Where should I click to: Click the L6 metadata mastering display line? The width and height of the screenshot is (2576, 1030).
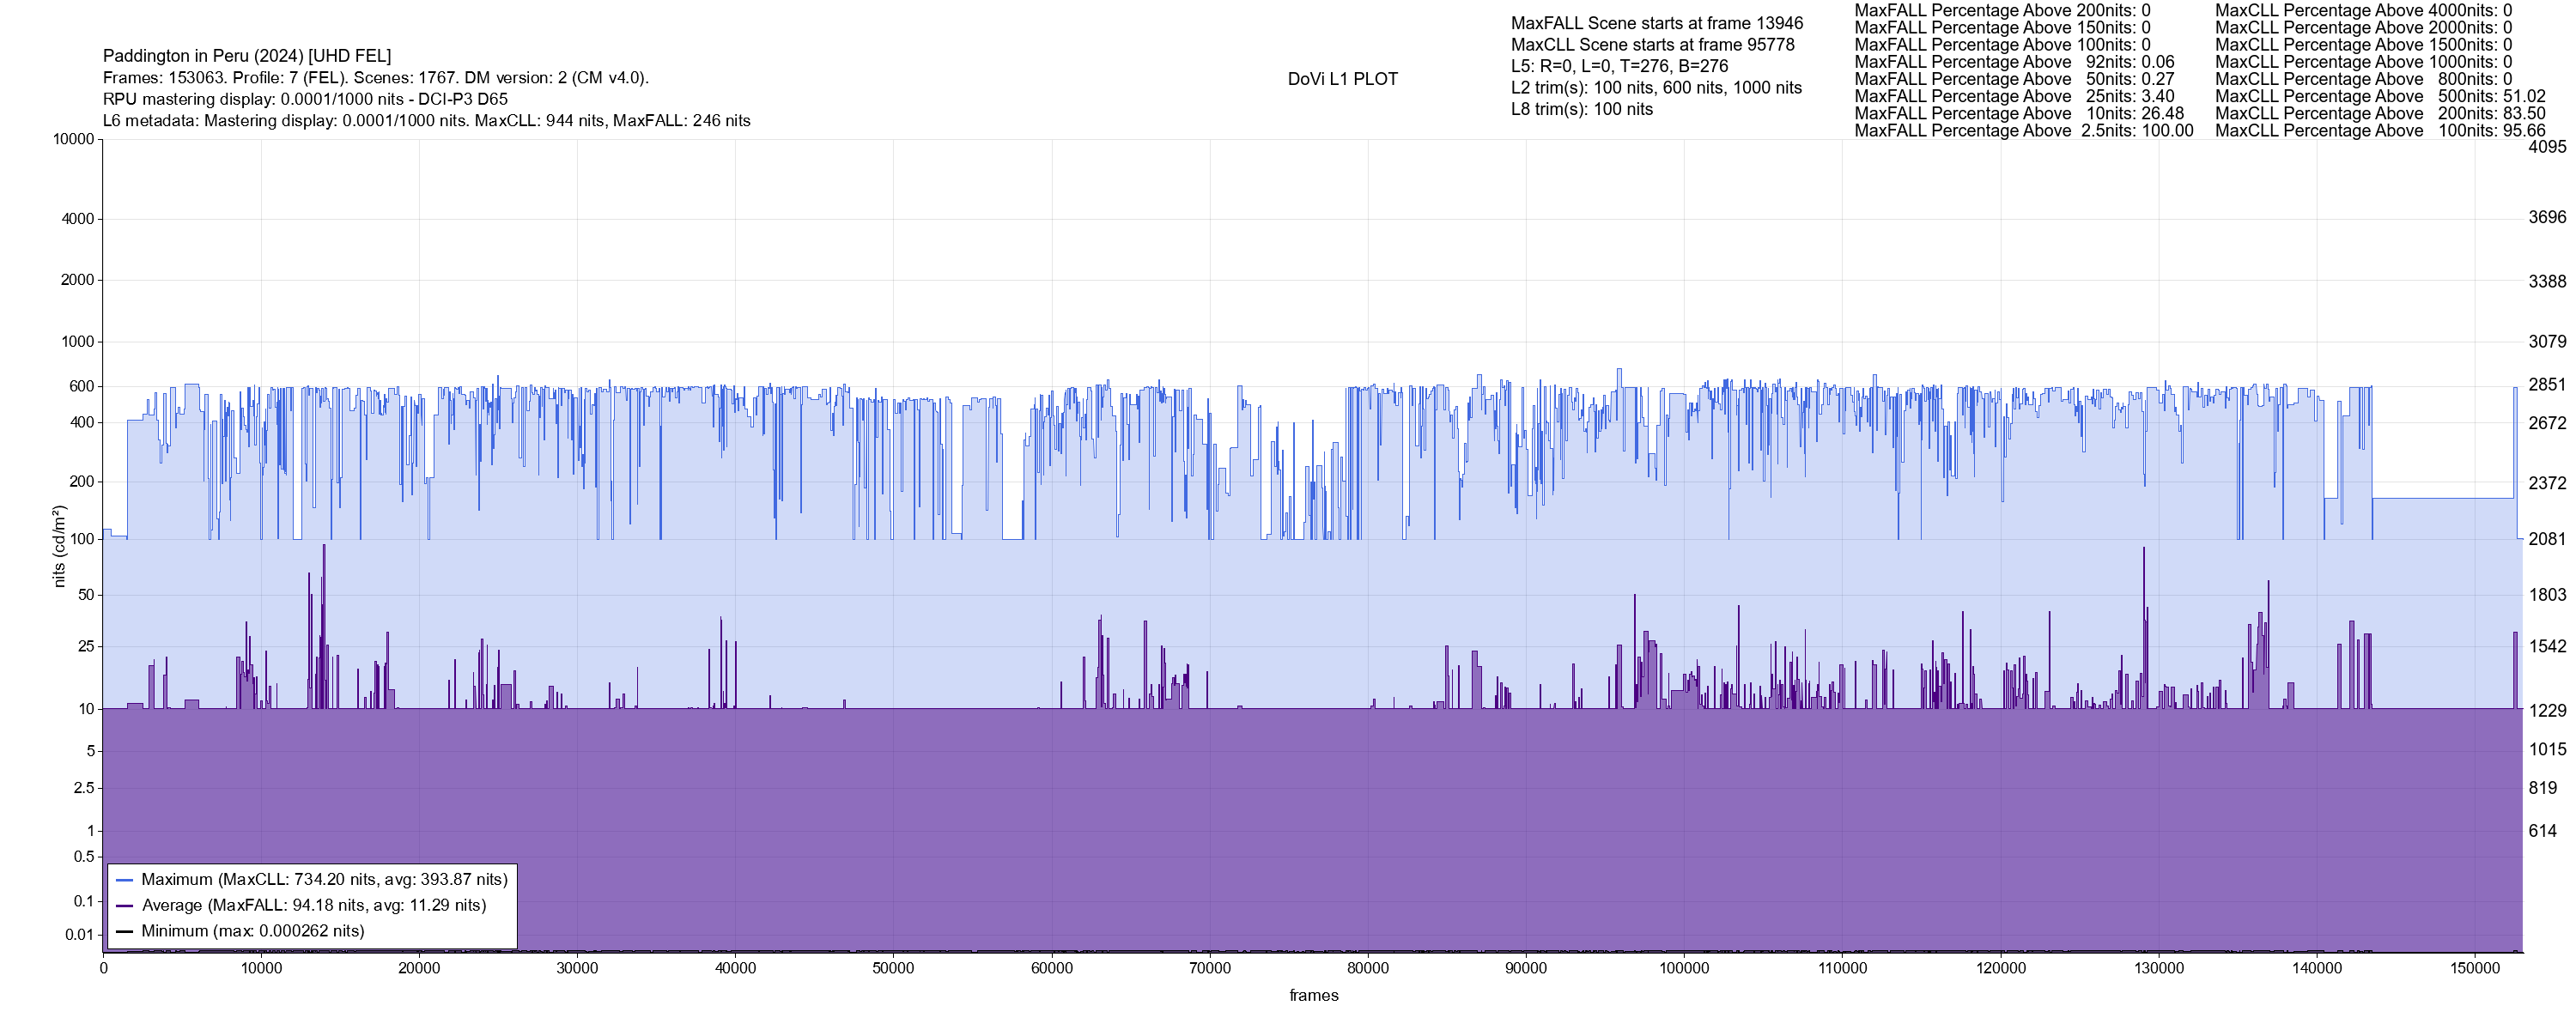pos(426,121)
